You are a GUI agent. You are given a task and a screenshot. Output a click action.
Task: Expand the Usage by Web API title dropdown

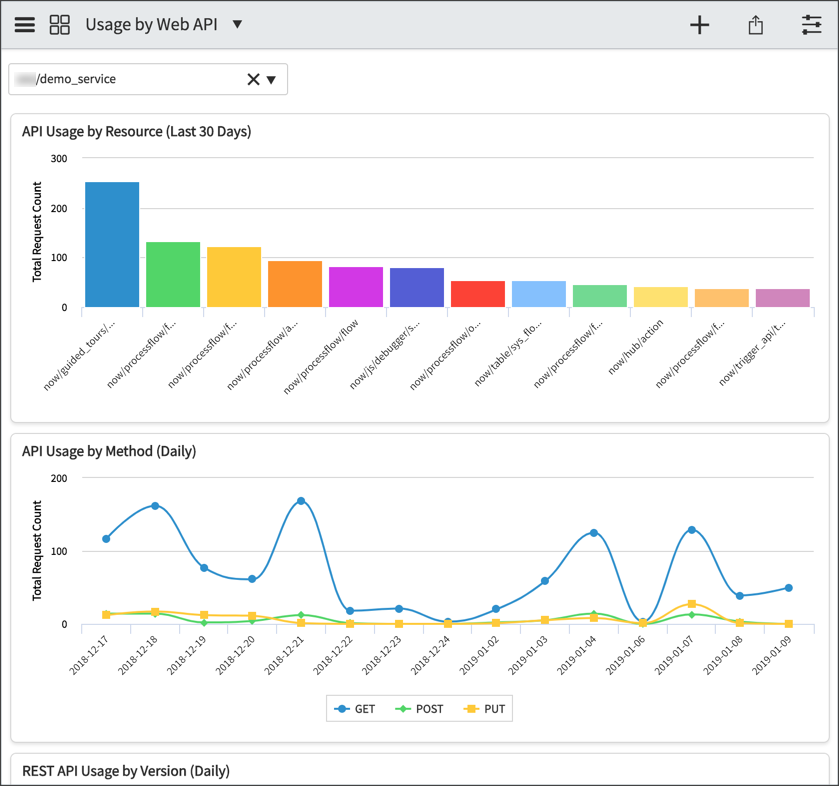238,24
